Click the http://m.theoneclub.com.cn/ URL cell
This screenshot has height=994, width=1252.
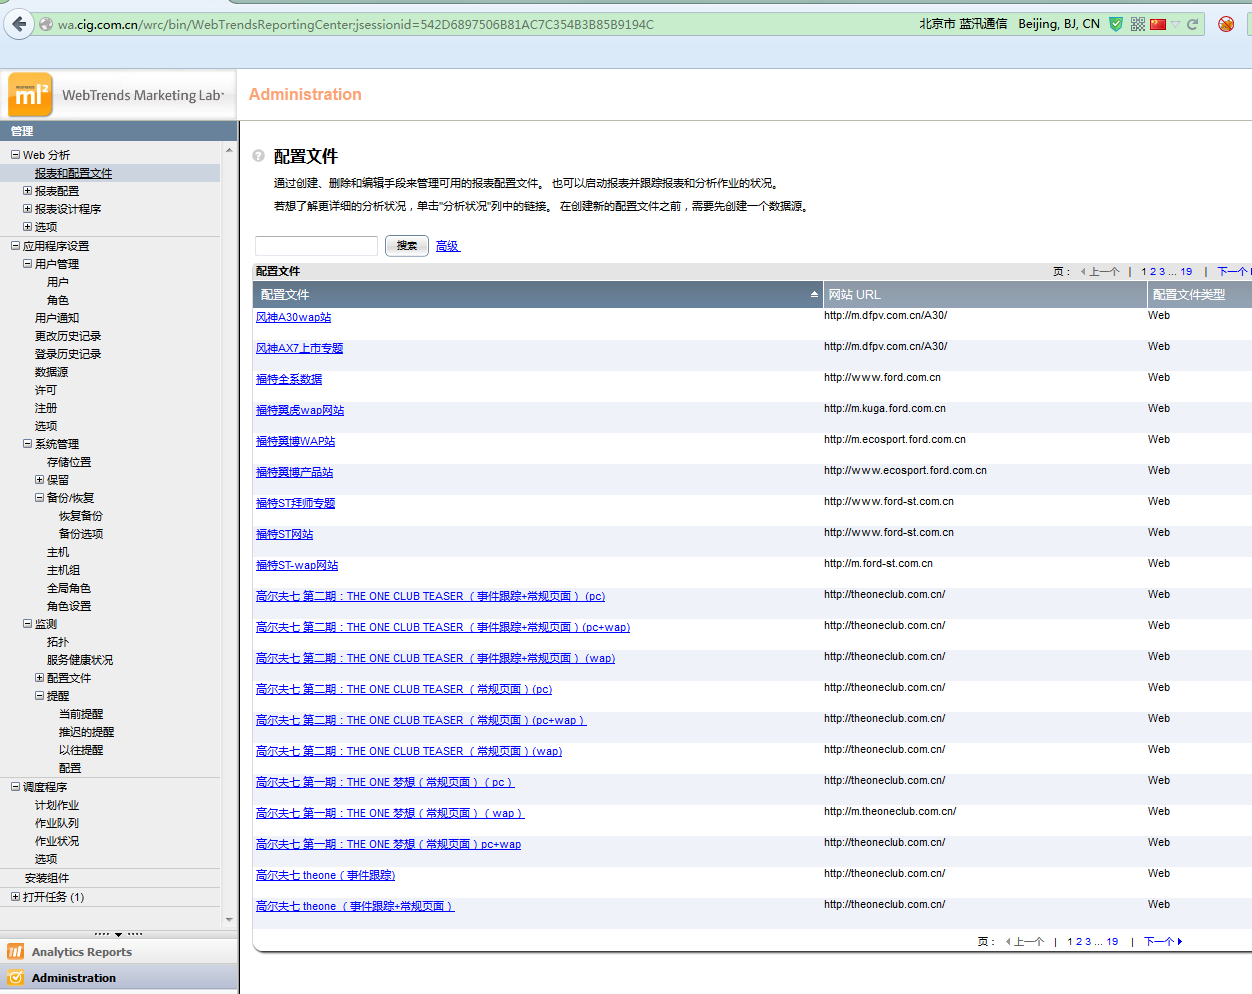890,812
